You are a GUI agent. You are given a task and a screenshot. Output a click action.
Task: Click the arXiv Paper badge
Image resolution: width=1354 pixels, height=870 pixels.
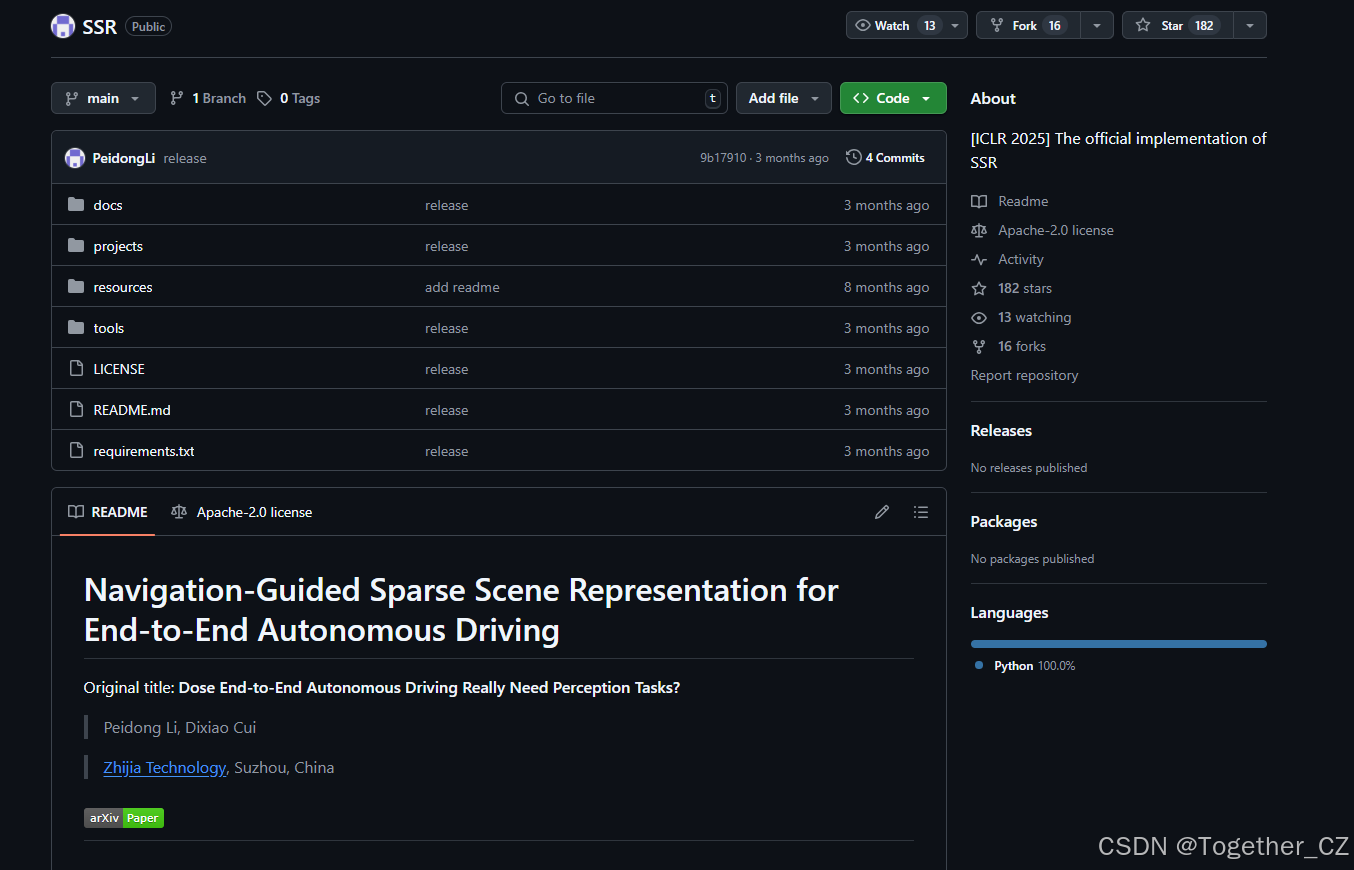(124, 818)
